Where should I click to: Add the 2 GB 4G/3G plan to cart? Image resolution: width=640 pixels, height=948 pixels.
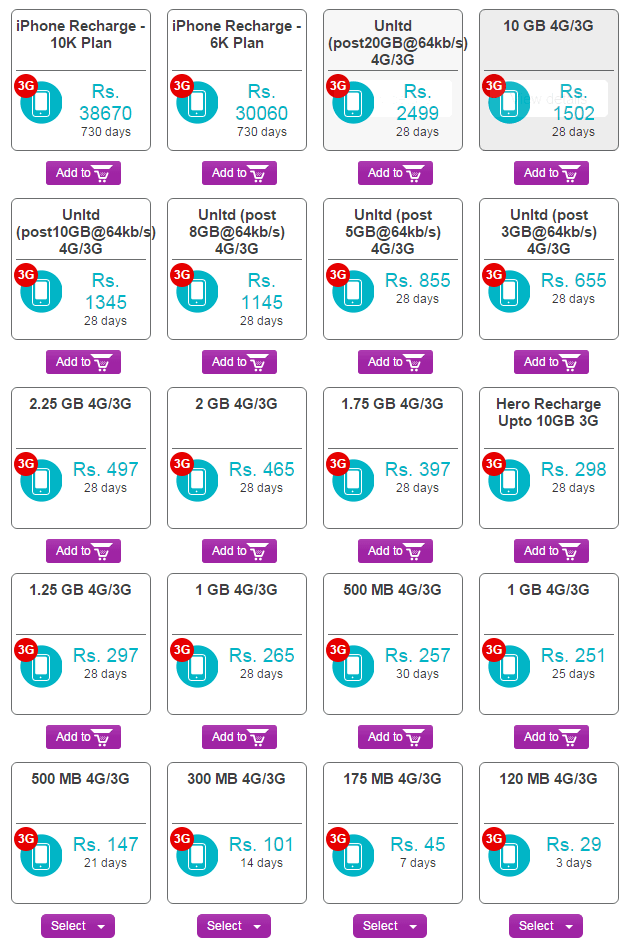point(239,551)
